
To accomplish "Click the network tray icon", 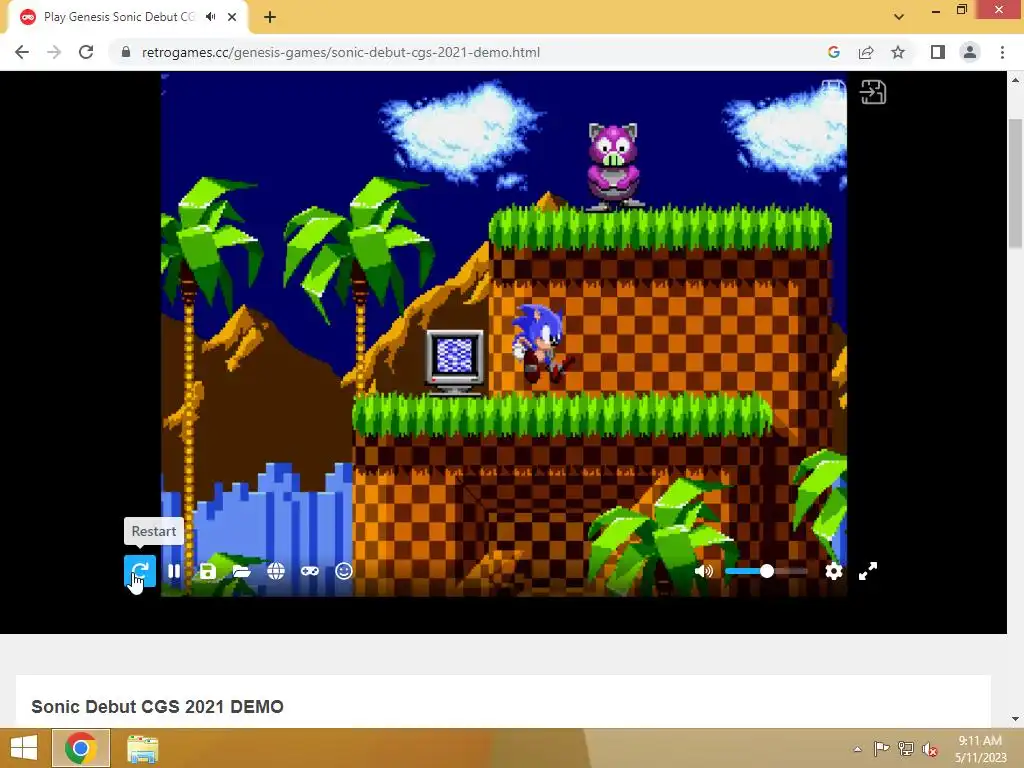I will pyautogui.click(x=905, y=748).
